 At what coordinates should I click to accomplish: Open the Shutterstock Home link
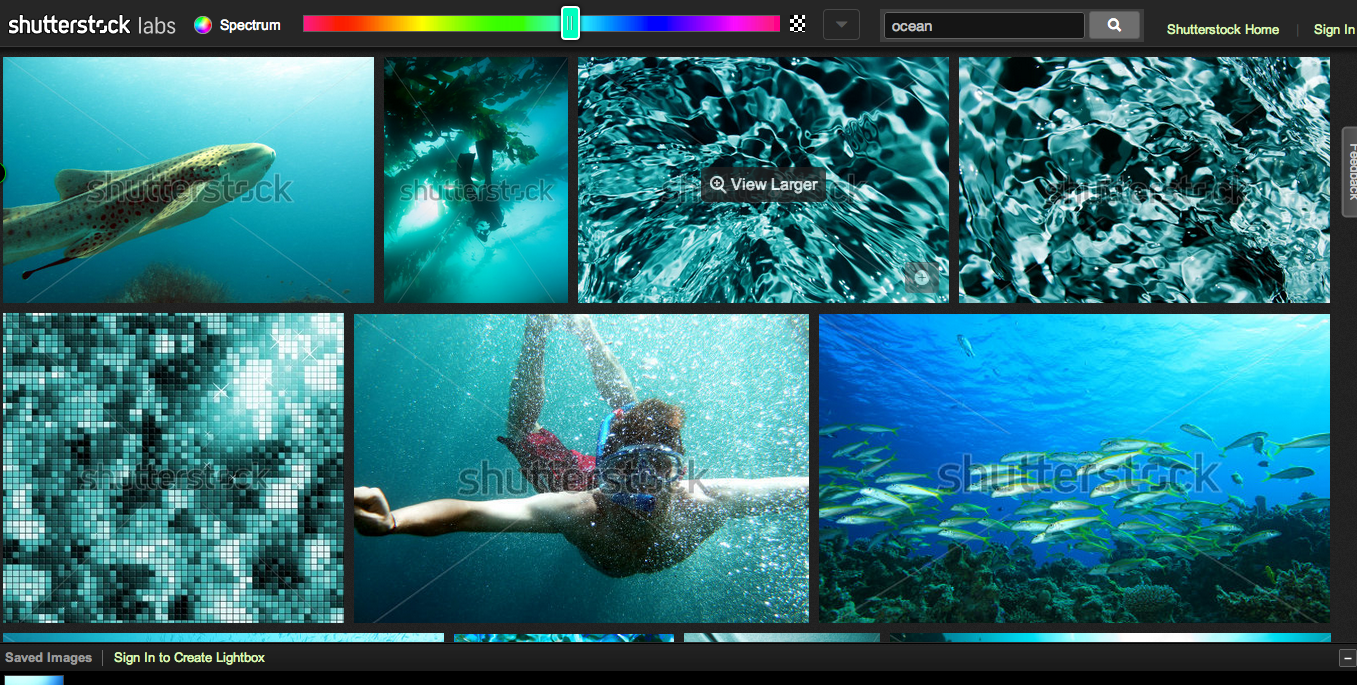pyautogui.click(x=1222, y=29)
